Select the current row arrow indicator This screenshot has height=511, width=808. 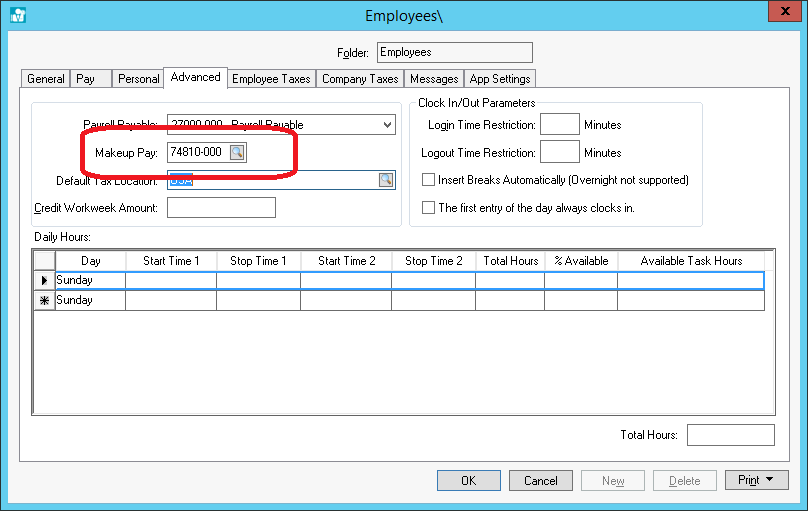pos(44,280)
